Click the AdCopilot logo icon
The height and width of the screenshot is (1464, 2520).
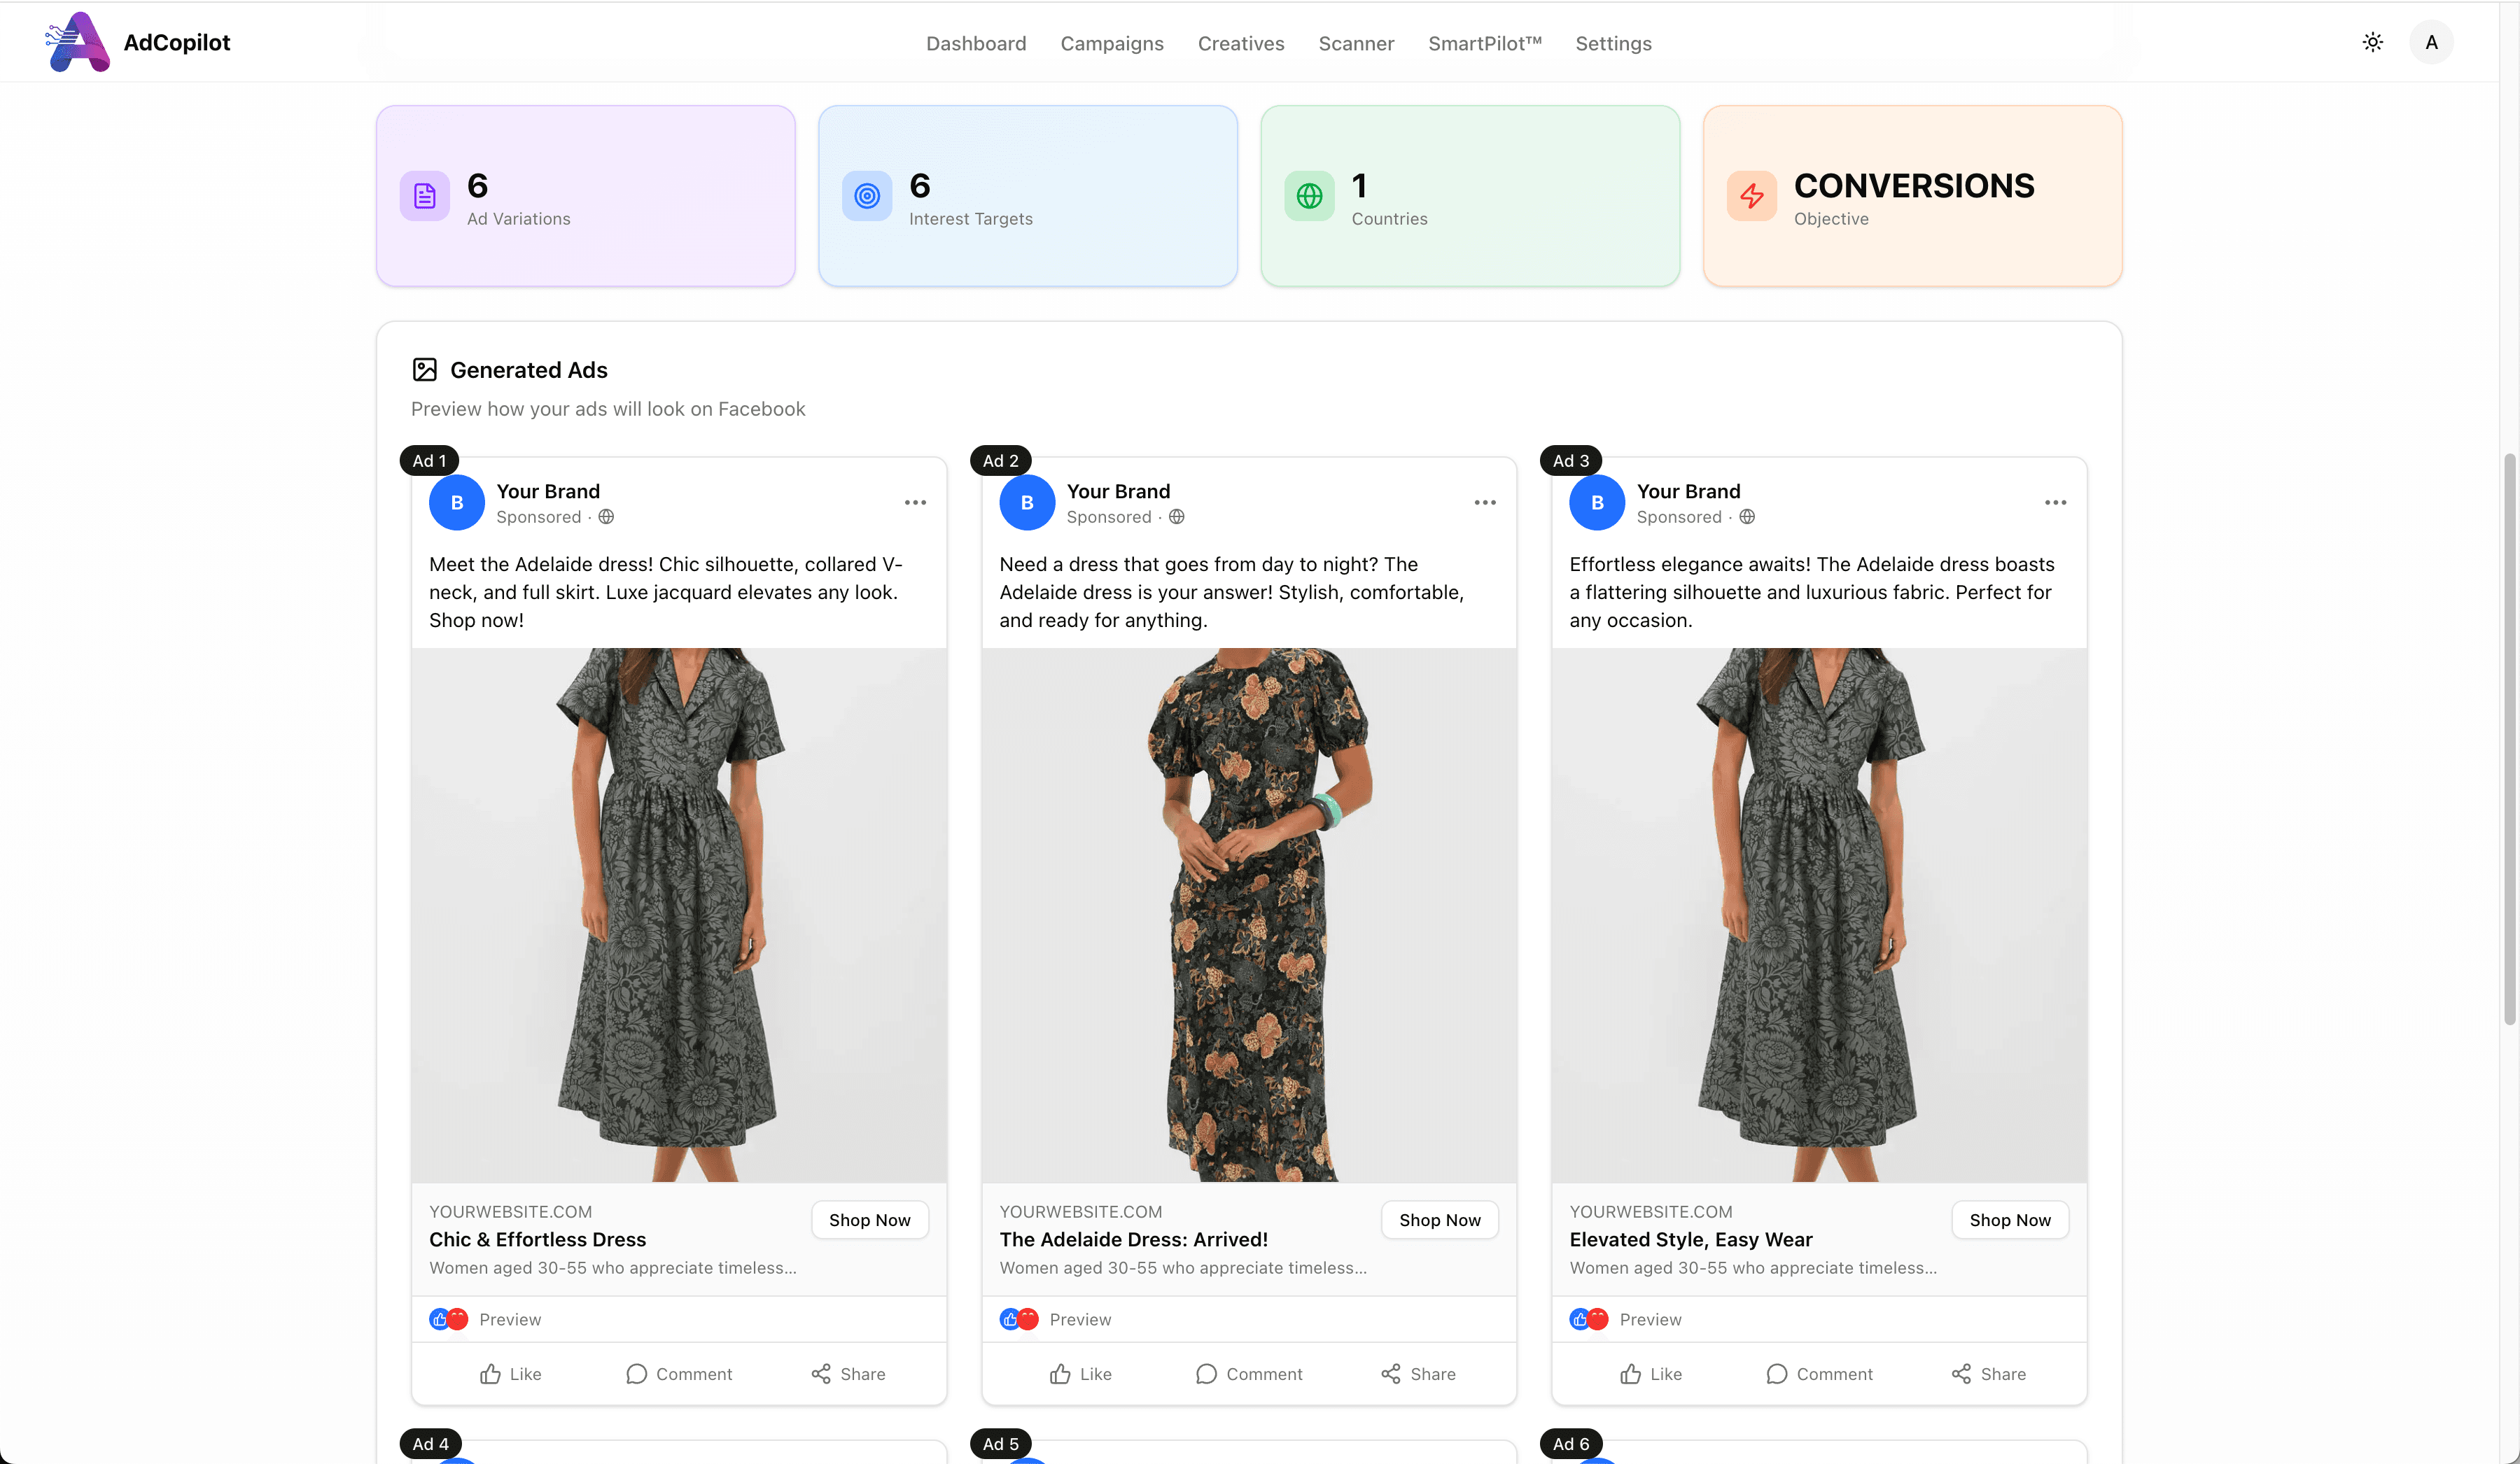(x=78, y=42)
